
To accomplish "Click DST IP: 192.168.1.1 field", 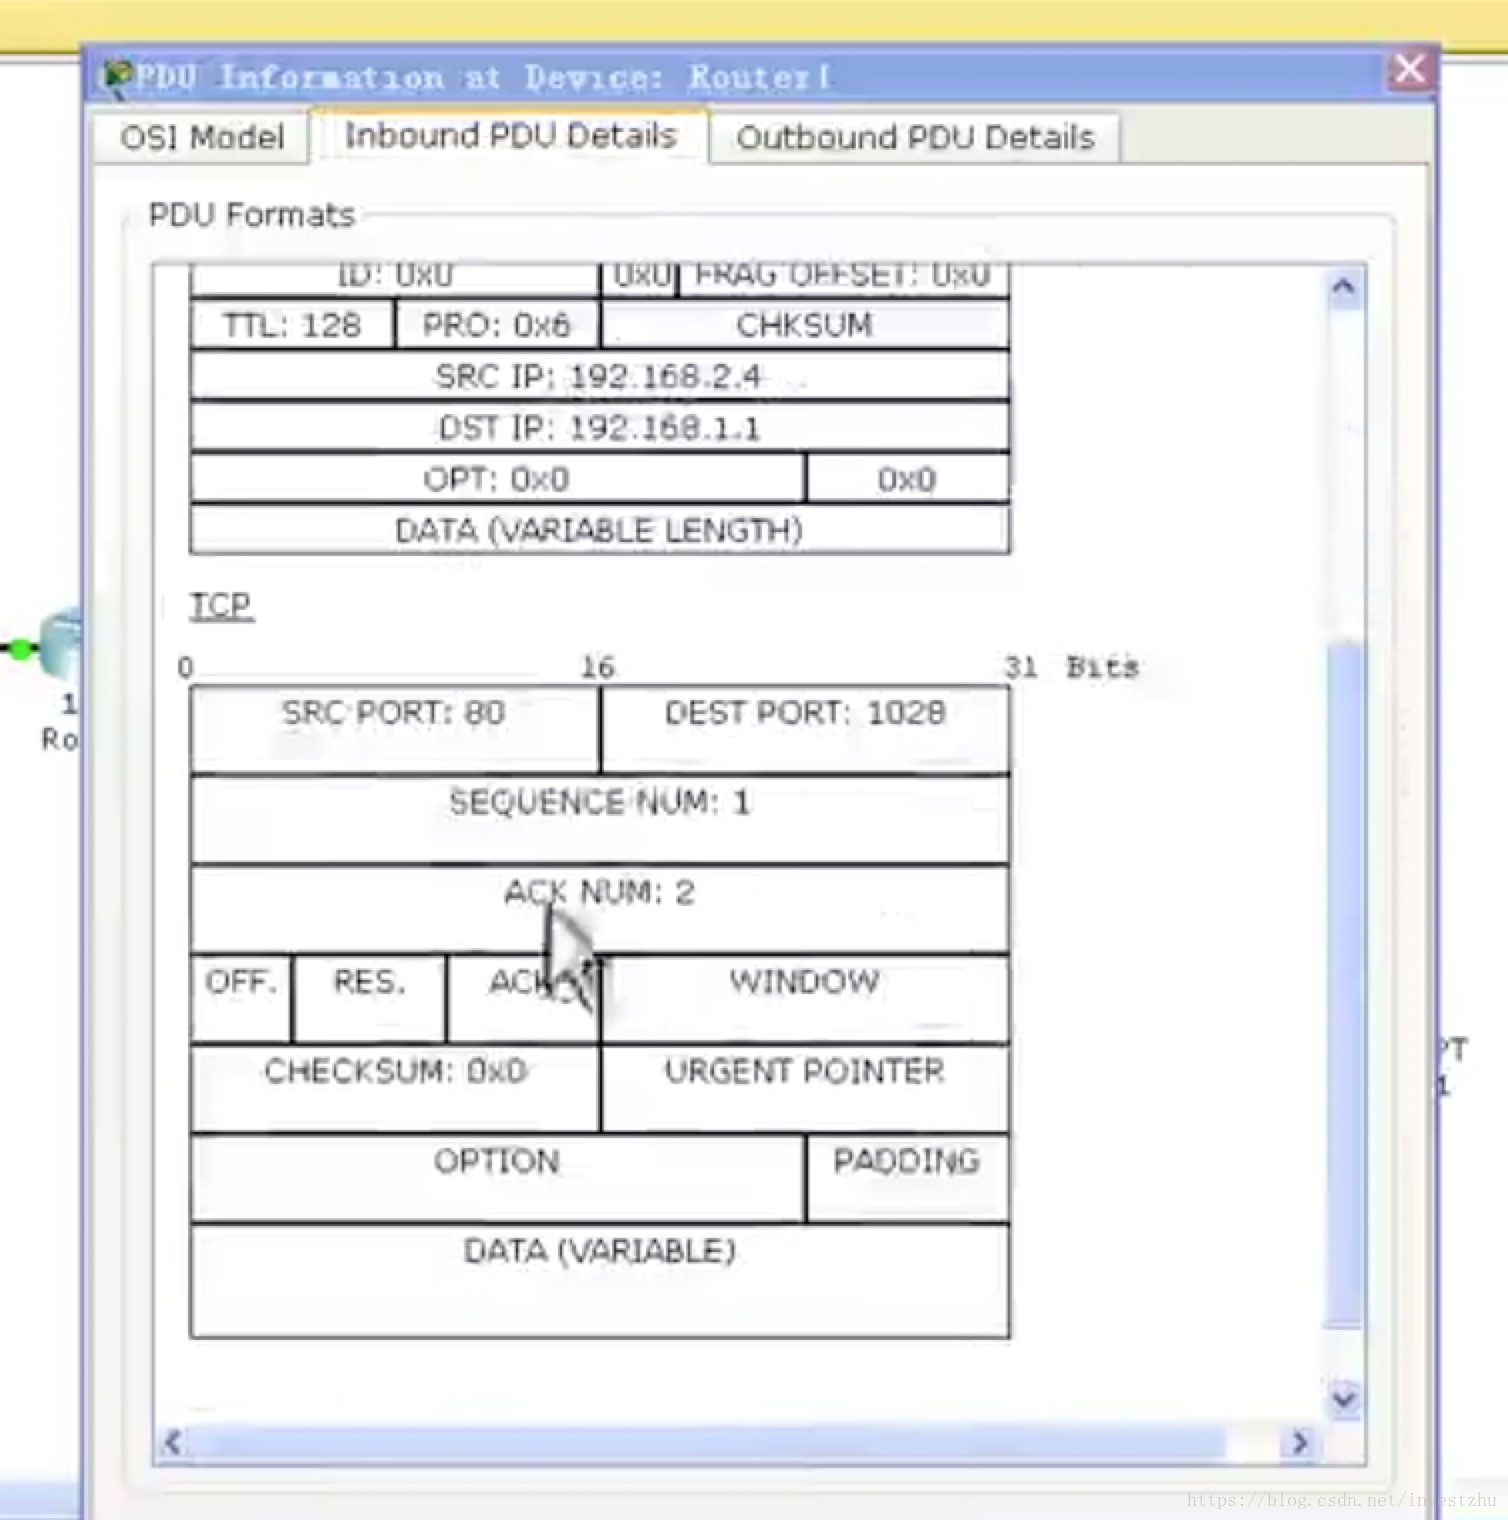I will click(x=599, y=428).
